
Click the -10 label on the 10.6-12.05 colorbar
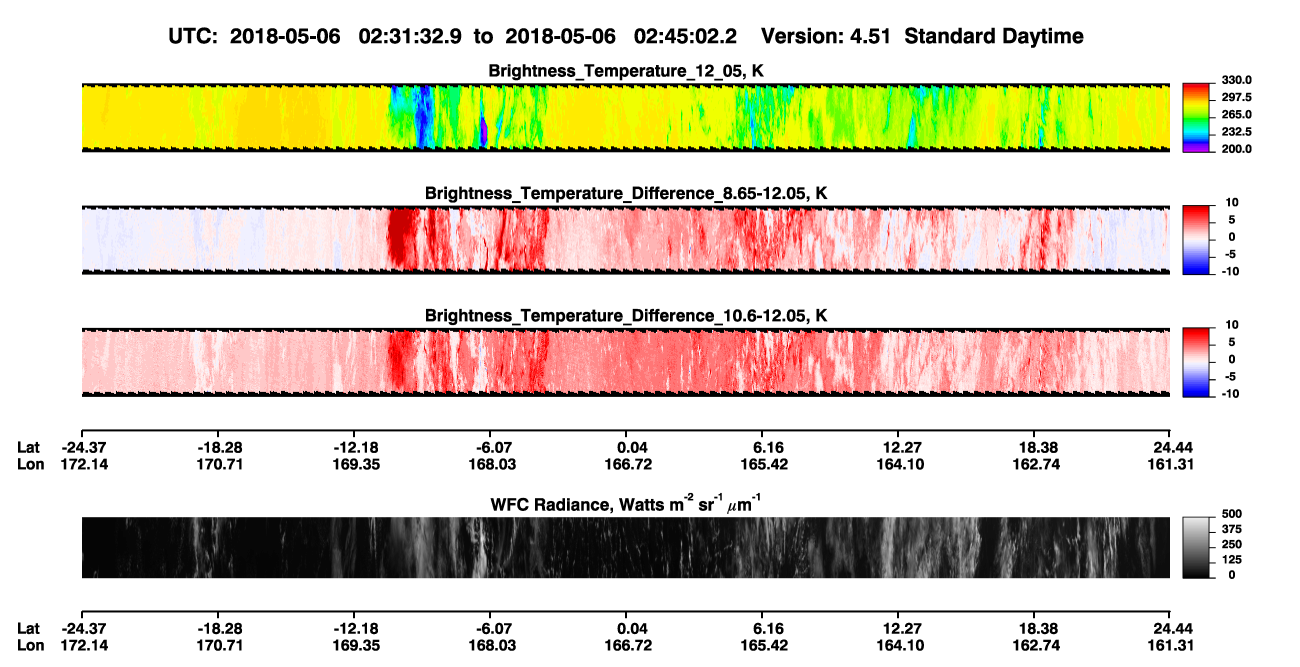tap(1230, 393)
